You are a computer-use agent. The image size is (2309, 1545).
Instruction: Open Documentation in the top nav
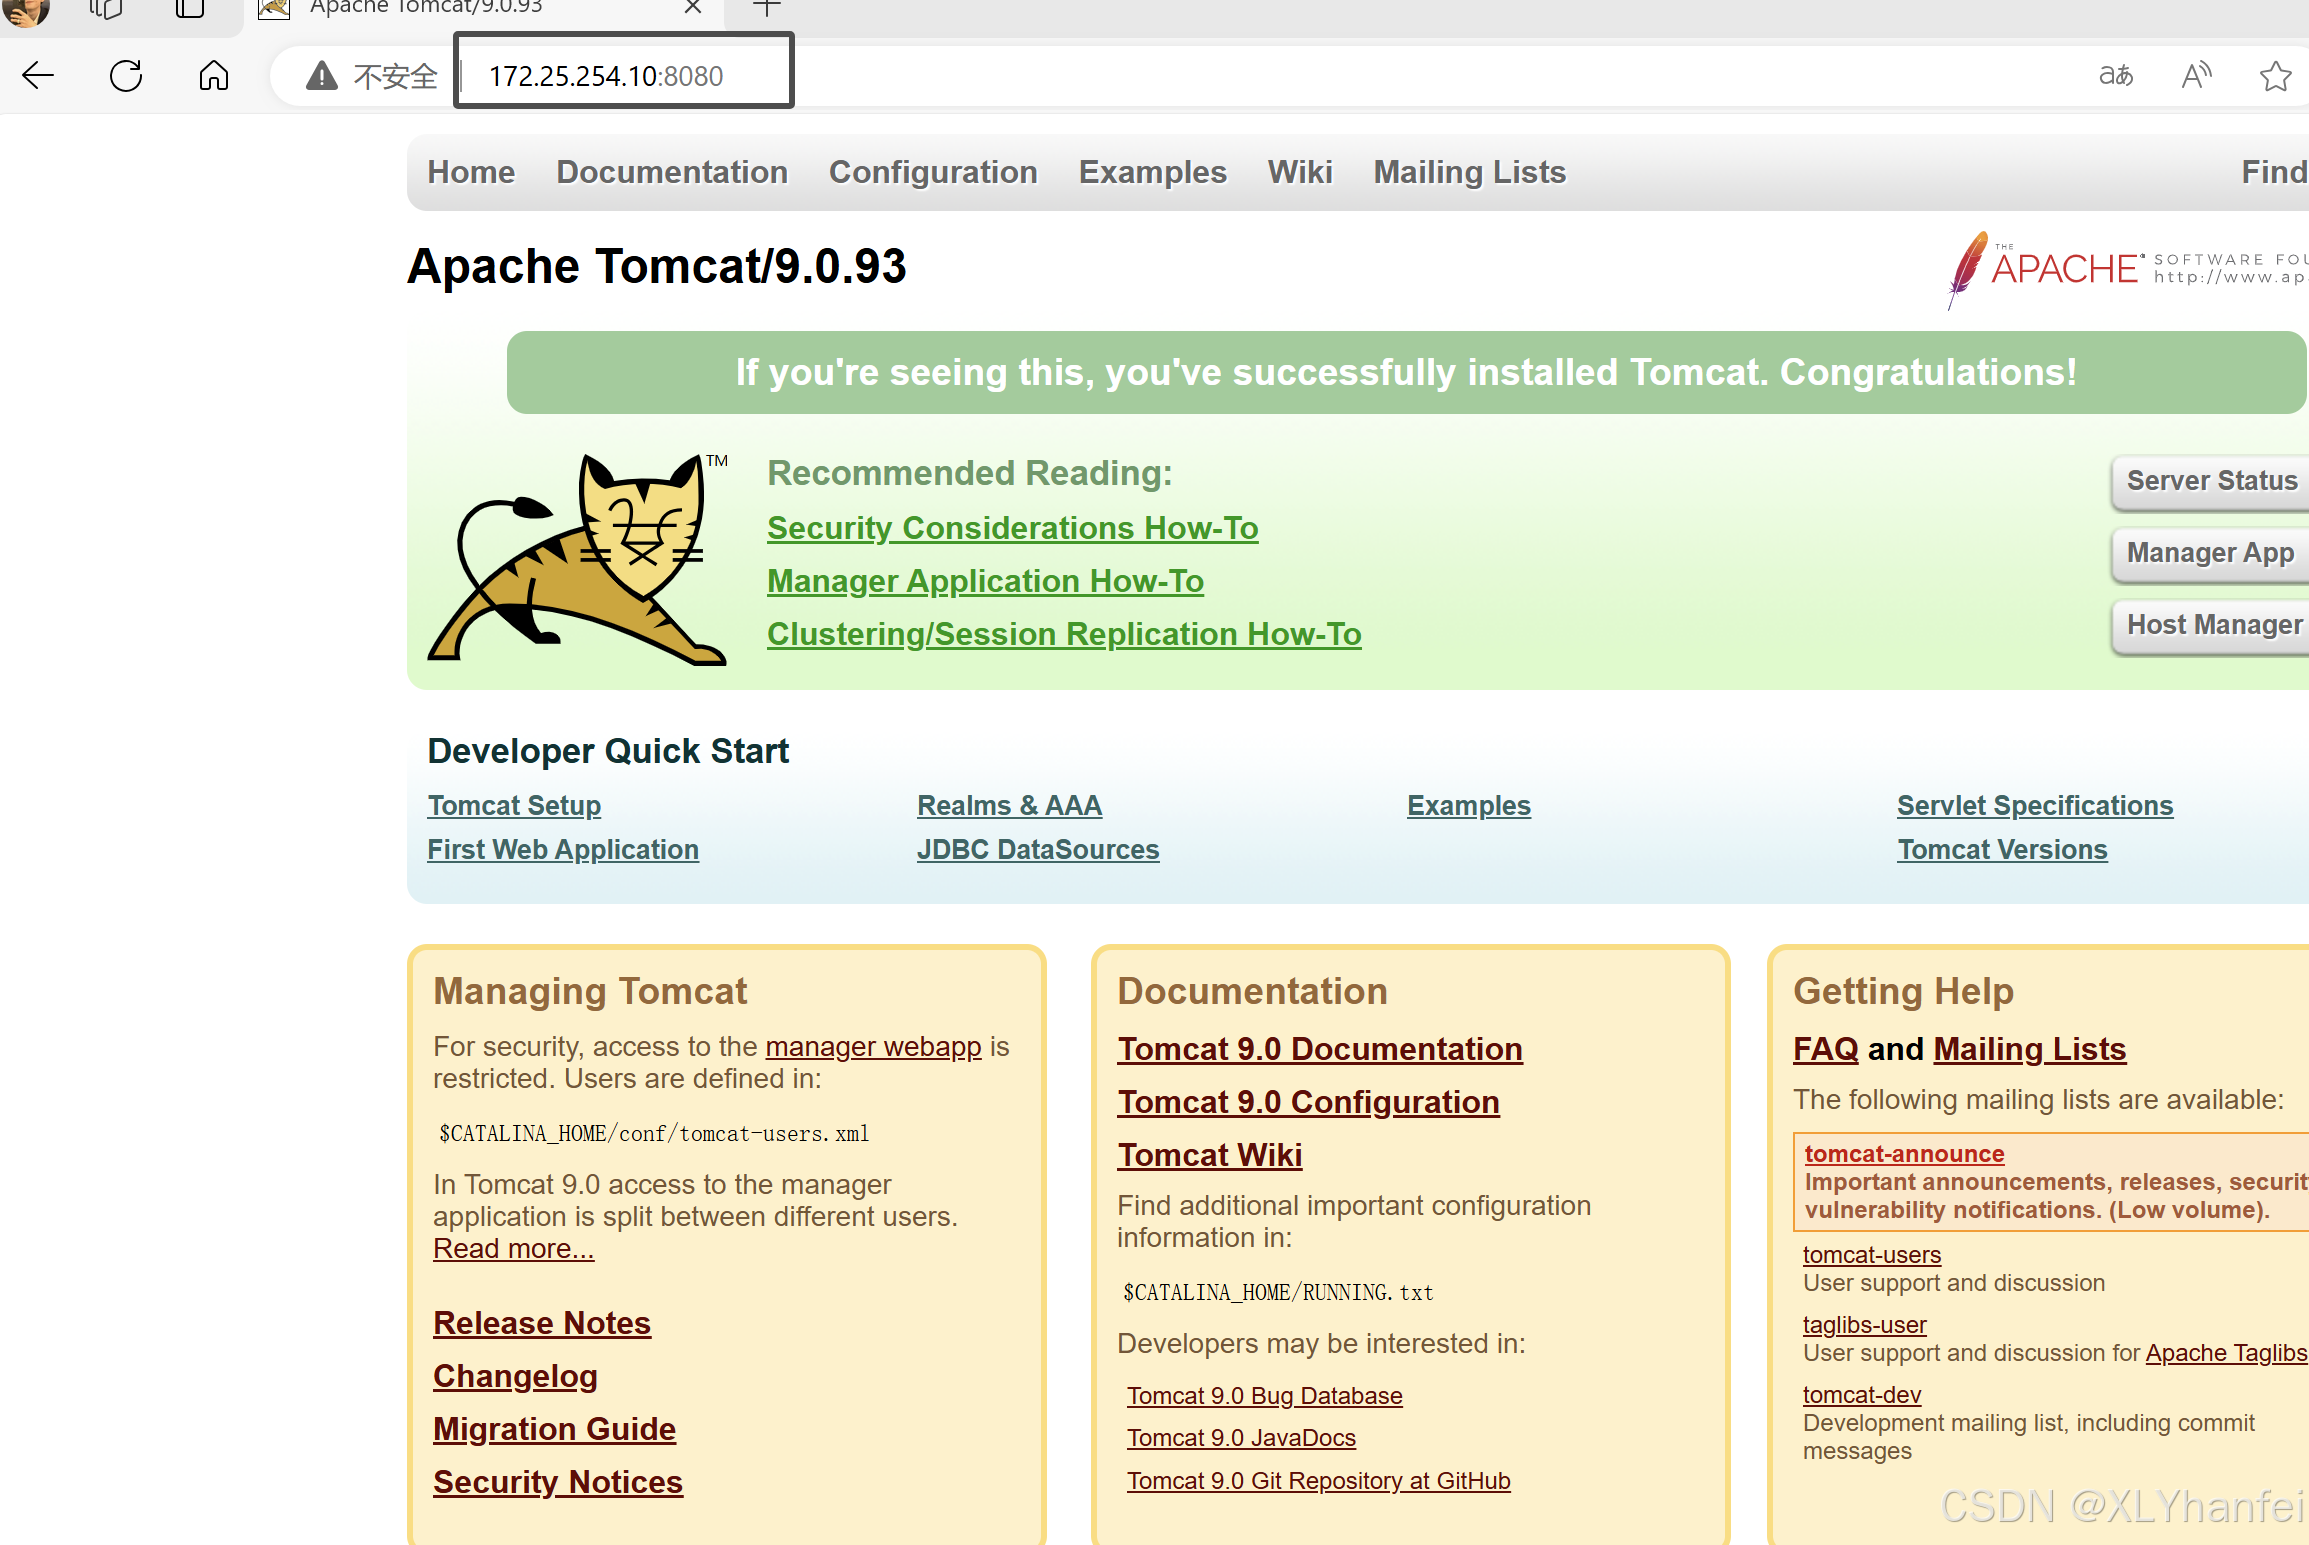[672, 172]
